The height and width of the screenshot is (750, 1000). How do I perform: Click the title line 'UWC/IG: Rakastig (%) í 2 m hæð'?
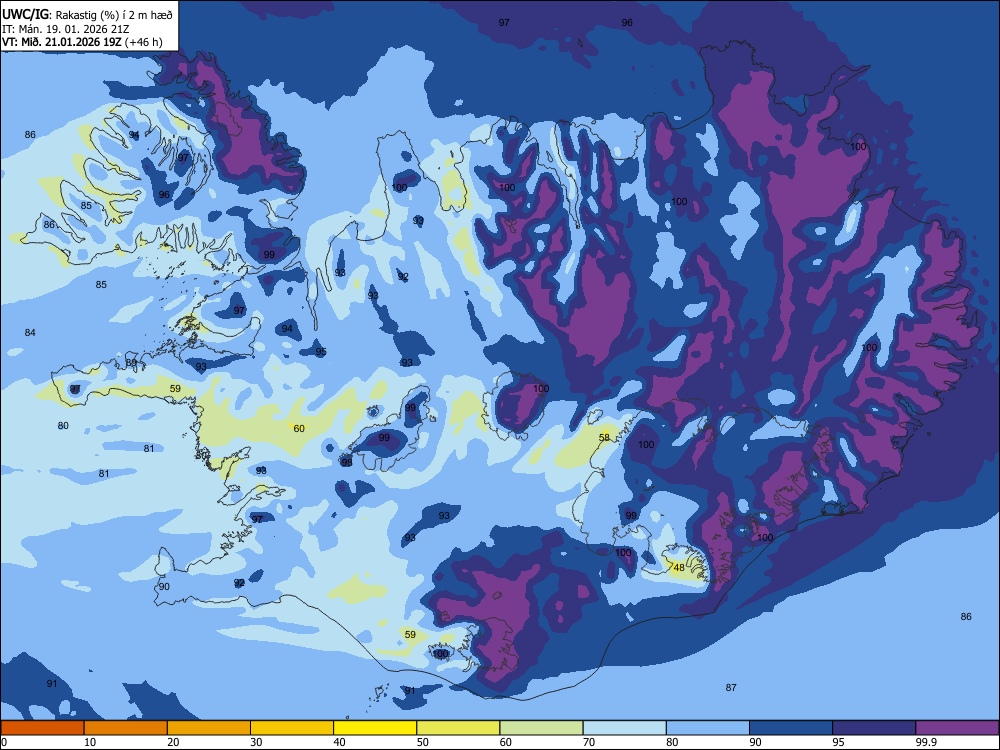click(x=87, y=14)
